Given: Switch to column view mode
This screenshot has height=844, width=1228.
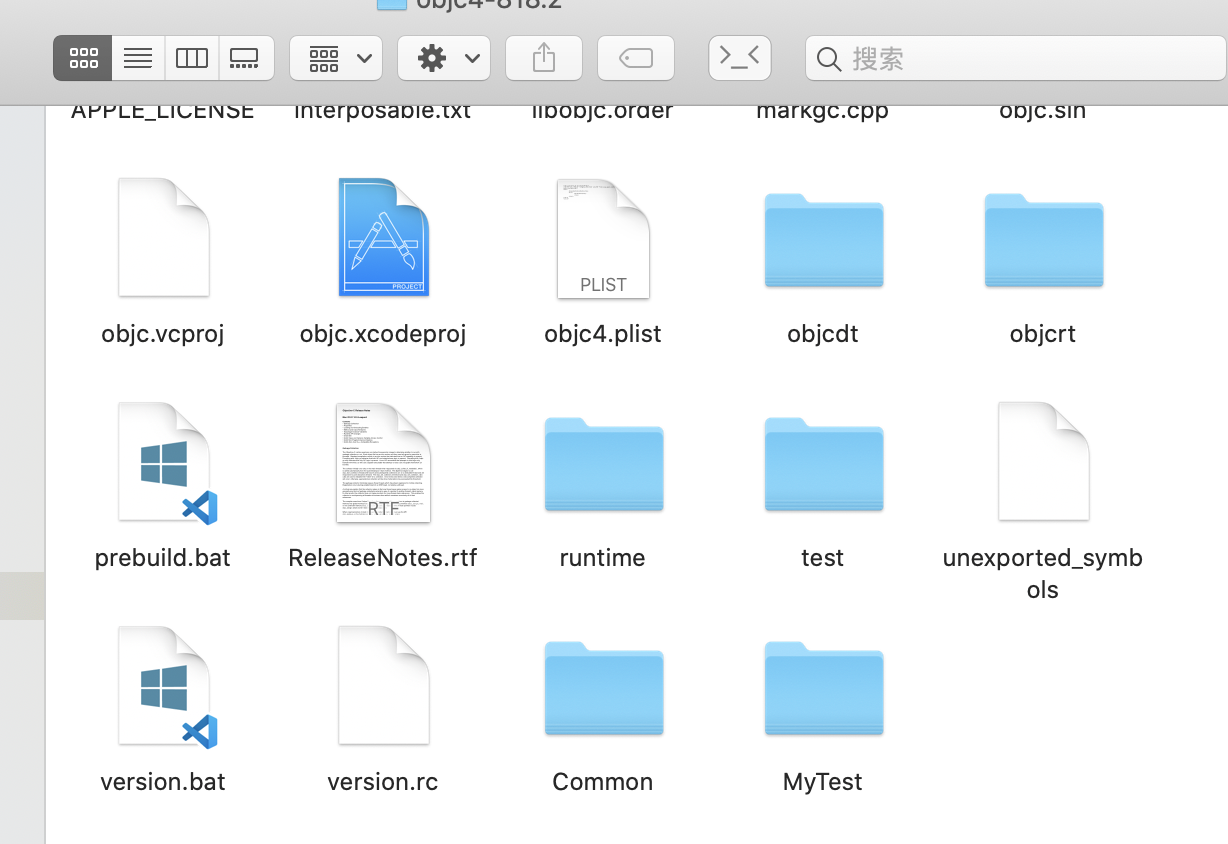Looking at the screenshot, I should point(192,58).
